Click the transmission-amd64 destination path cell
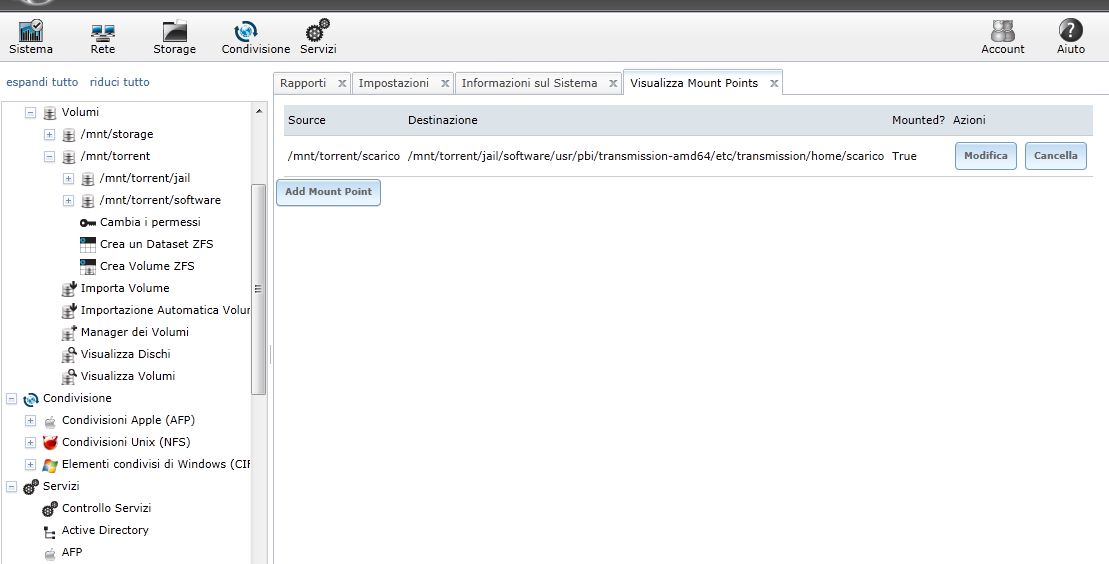The height and width of the screenshot is (564, 1109). (x=646, y=156)
